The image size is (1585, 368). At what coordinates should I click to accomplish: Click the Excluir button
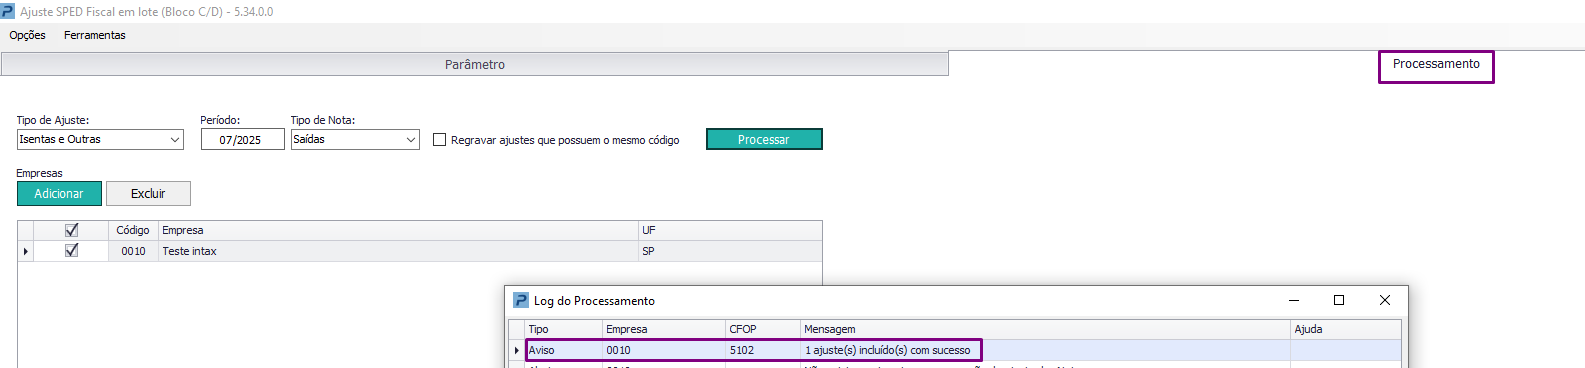148,193
